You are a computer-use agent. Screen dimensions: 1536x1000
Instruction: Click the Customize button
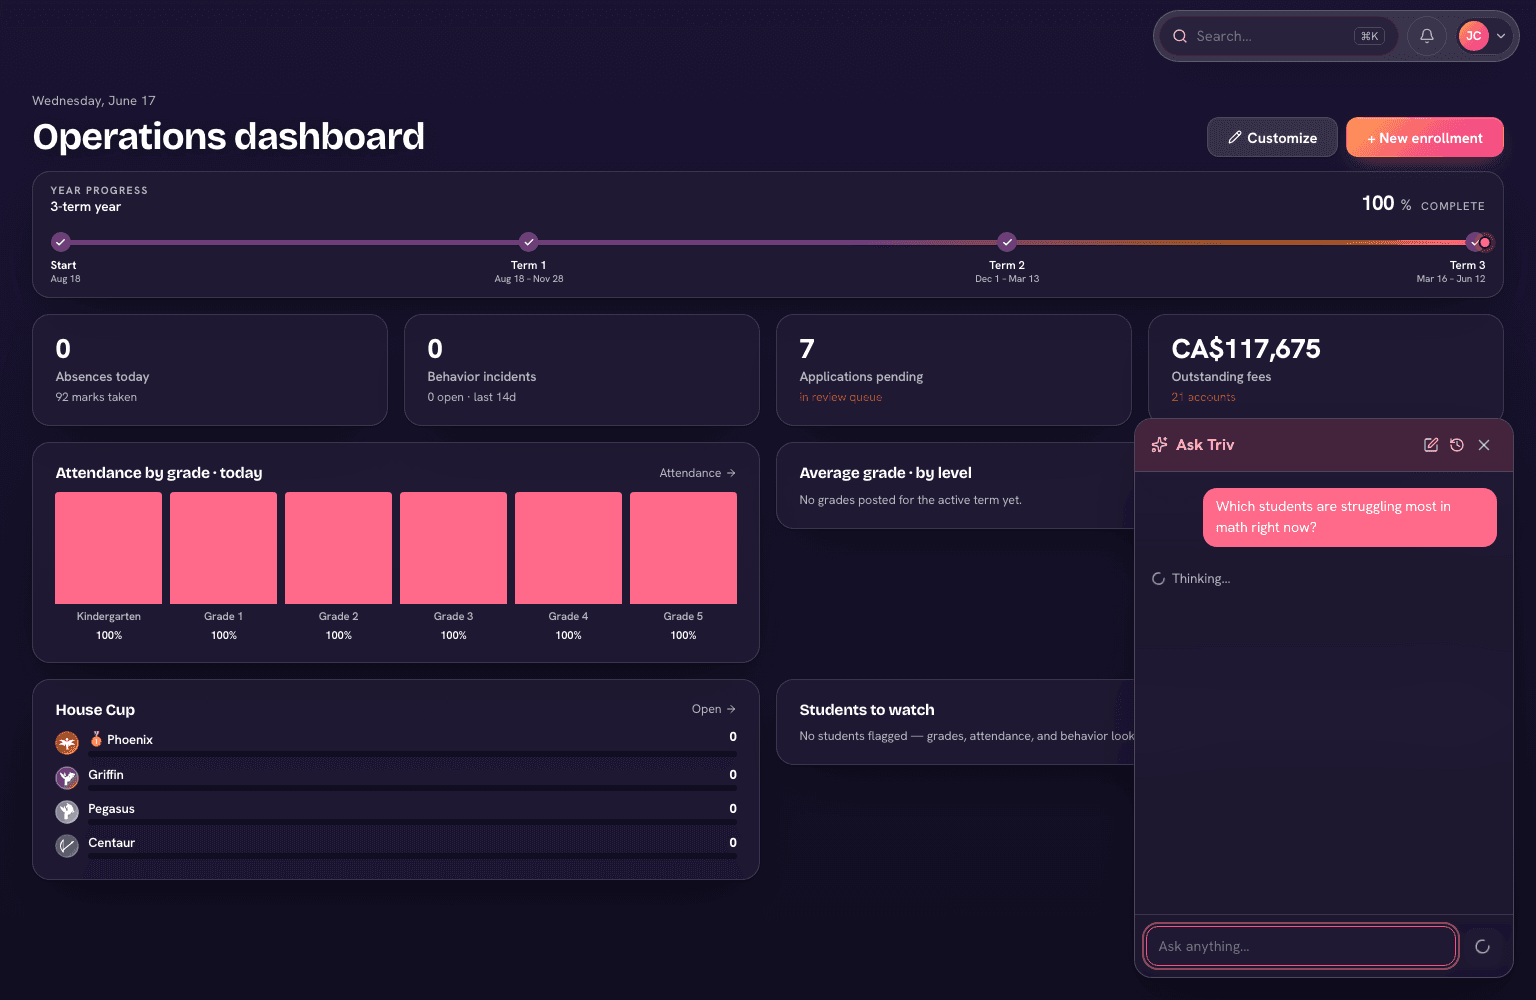(x=1272, y=138)
